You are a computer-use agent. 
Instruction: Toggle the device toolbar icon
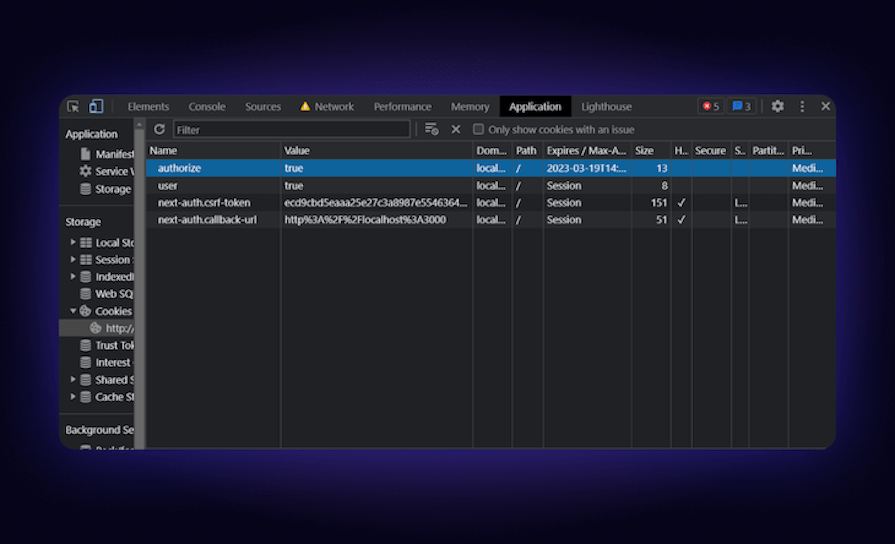click(x=96, y=106)
